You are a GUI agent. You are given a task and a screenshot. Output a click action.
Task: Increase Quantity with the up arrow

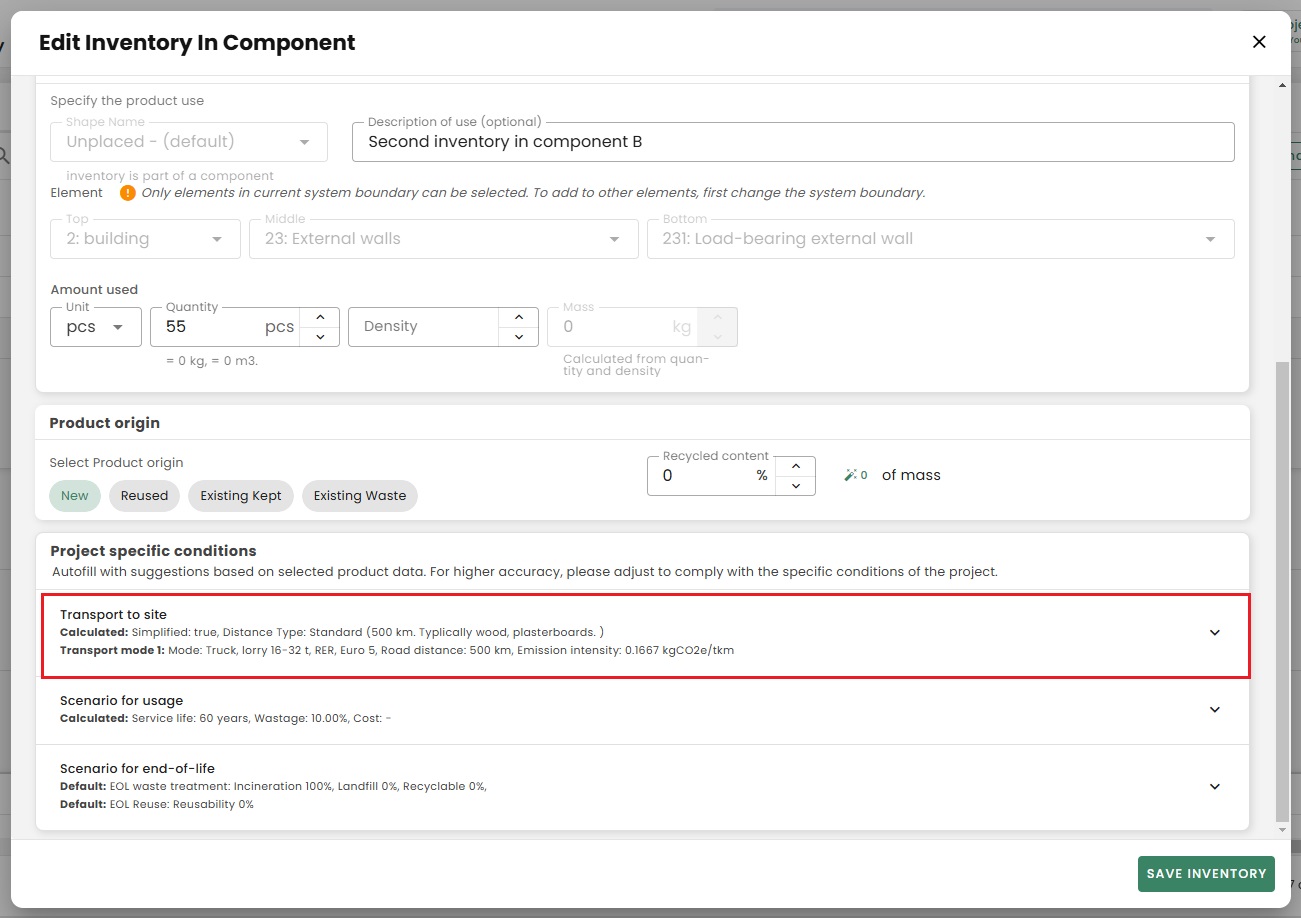(320, 317)
